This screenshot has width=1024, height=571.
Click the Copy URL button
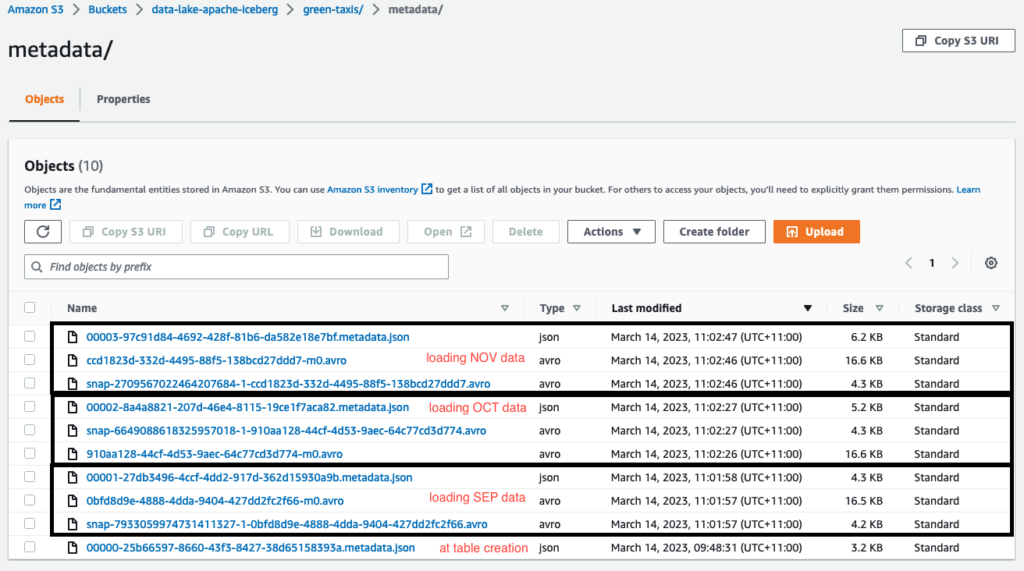pos(240,231)
